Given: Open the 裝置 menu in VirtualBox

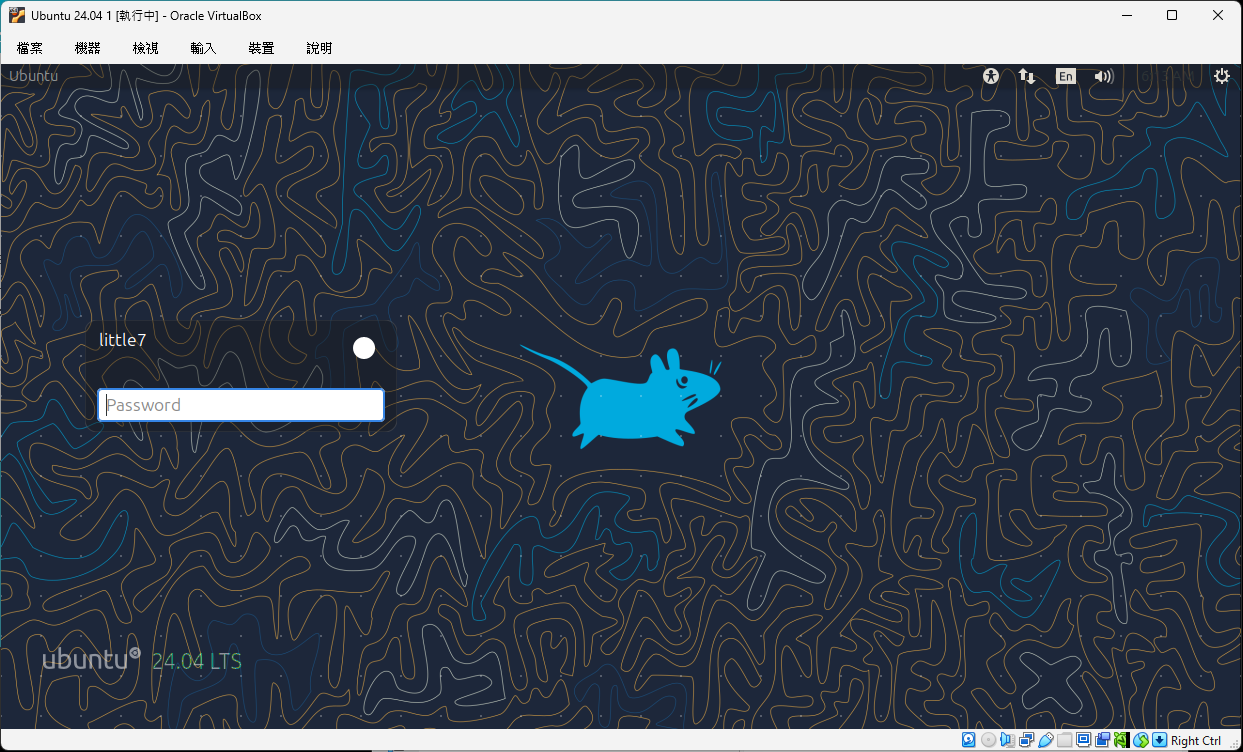Looking at the screenshot, I should 261,48.
